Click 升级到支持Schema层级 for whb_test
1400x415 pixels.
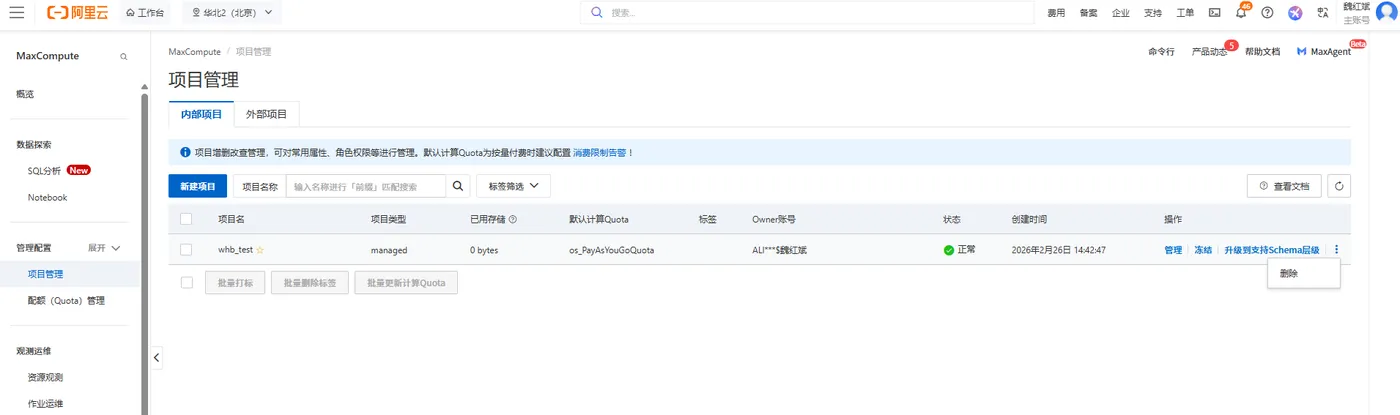1271,250
